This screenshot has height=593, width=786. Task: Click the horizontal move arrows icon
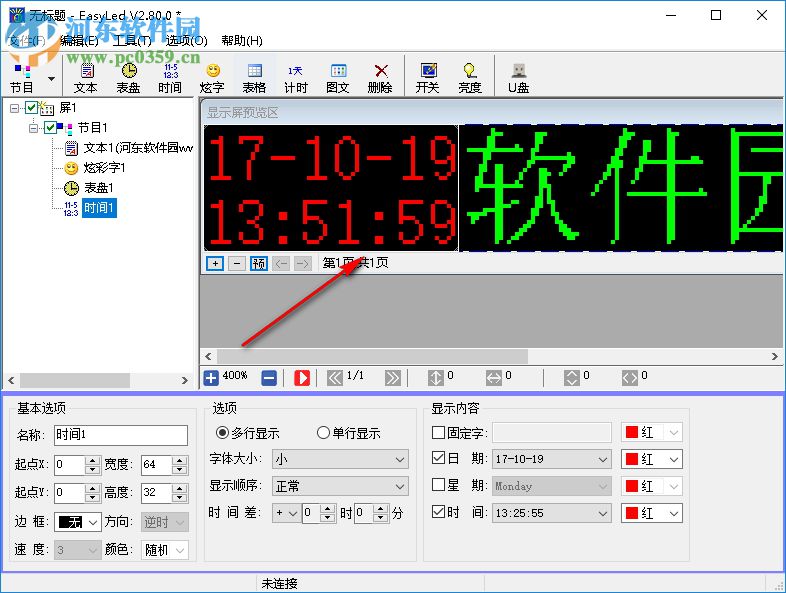pyautogui.click(x=494, y=377)
